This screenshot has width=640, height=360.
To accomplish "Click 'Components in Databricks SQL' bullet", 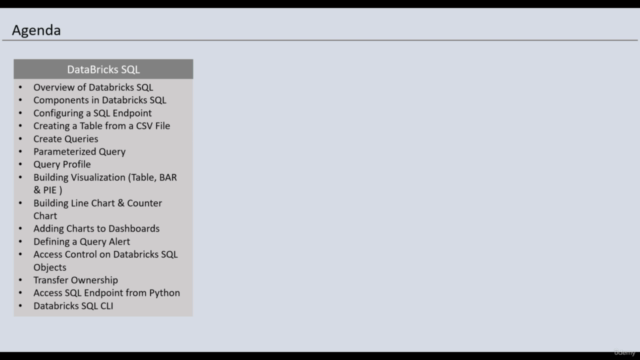I will pos(100,100).
